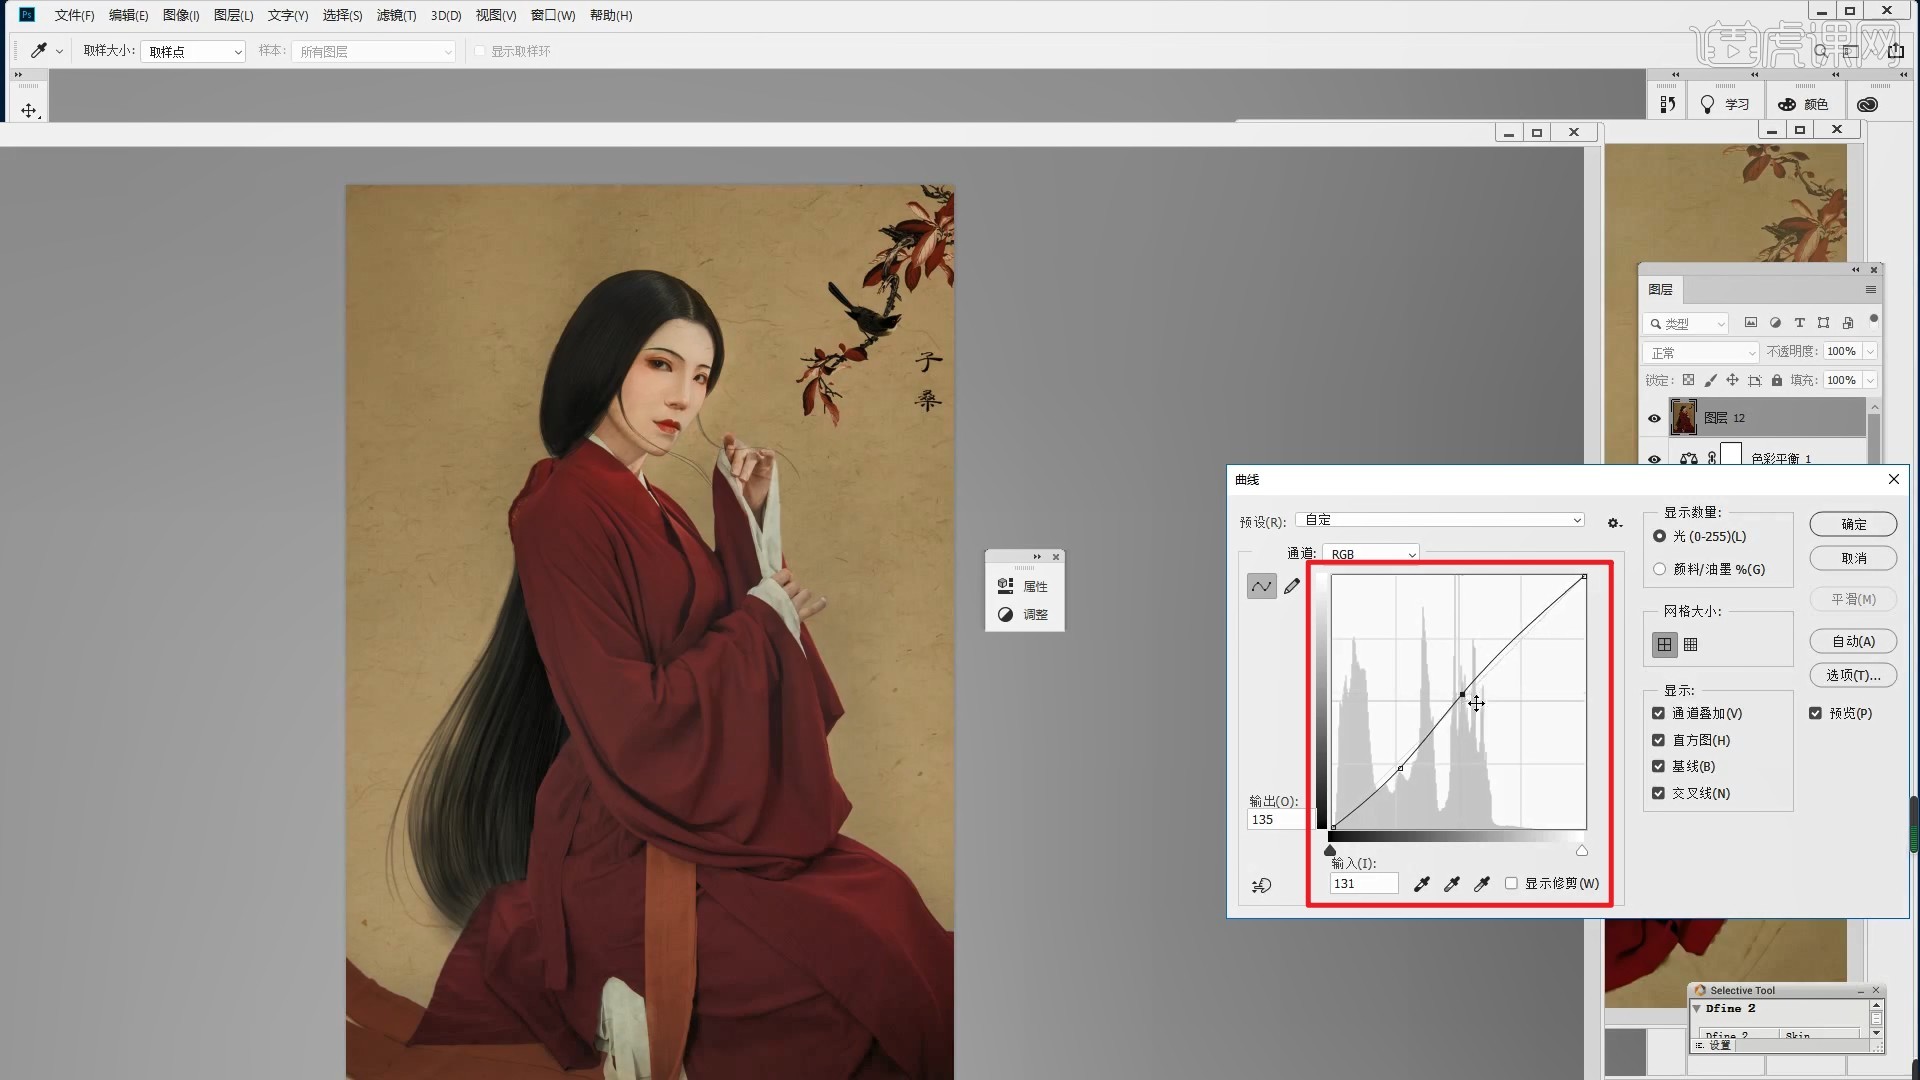Screen dimensions: 1920x1080
Task: Open the 取样点 sample size dropdown
Action: pyautogui.click(x=193, y=52)
